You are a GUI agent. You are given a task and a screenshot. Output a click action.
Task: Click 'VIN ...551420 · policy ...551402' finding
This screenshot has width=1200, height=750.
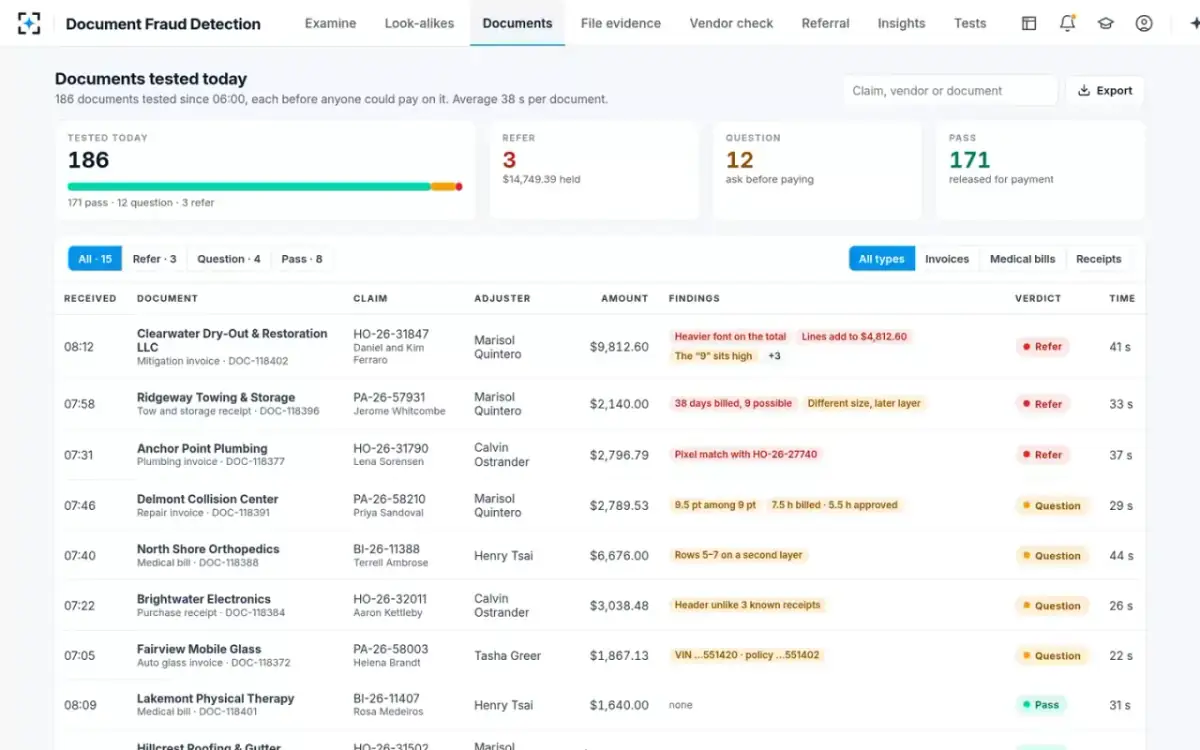(747, 655)
